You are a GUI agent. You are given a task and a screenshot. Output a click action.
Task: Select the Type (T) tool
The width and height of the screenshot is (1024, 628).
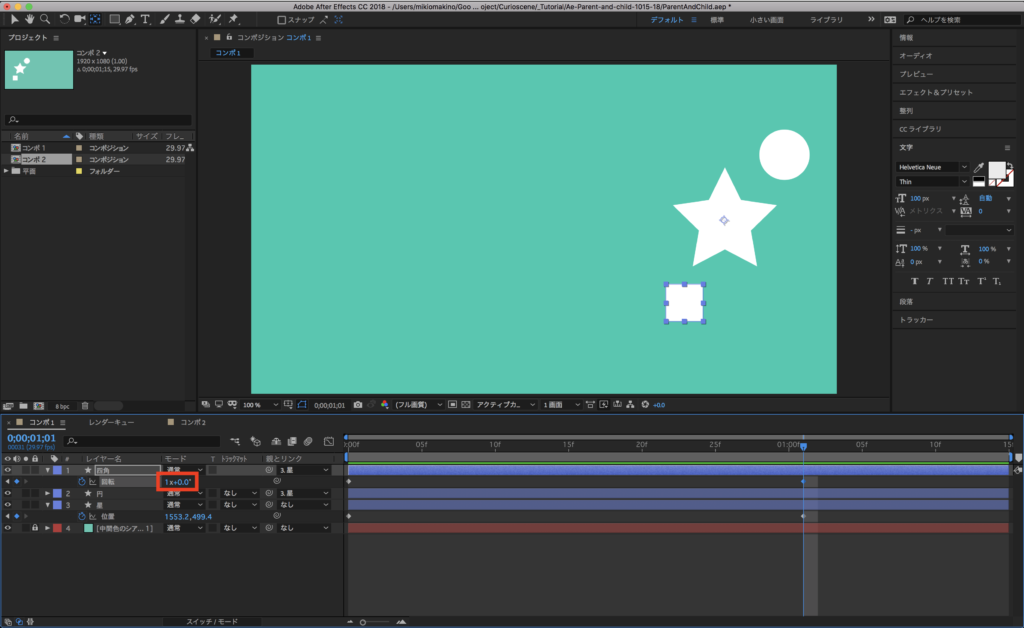(146, 19)
